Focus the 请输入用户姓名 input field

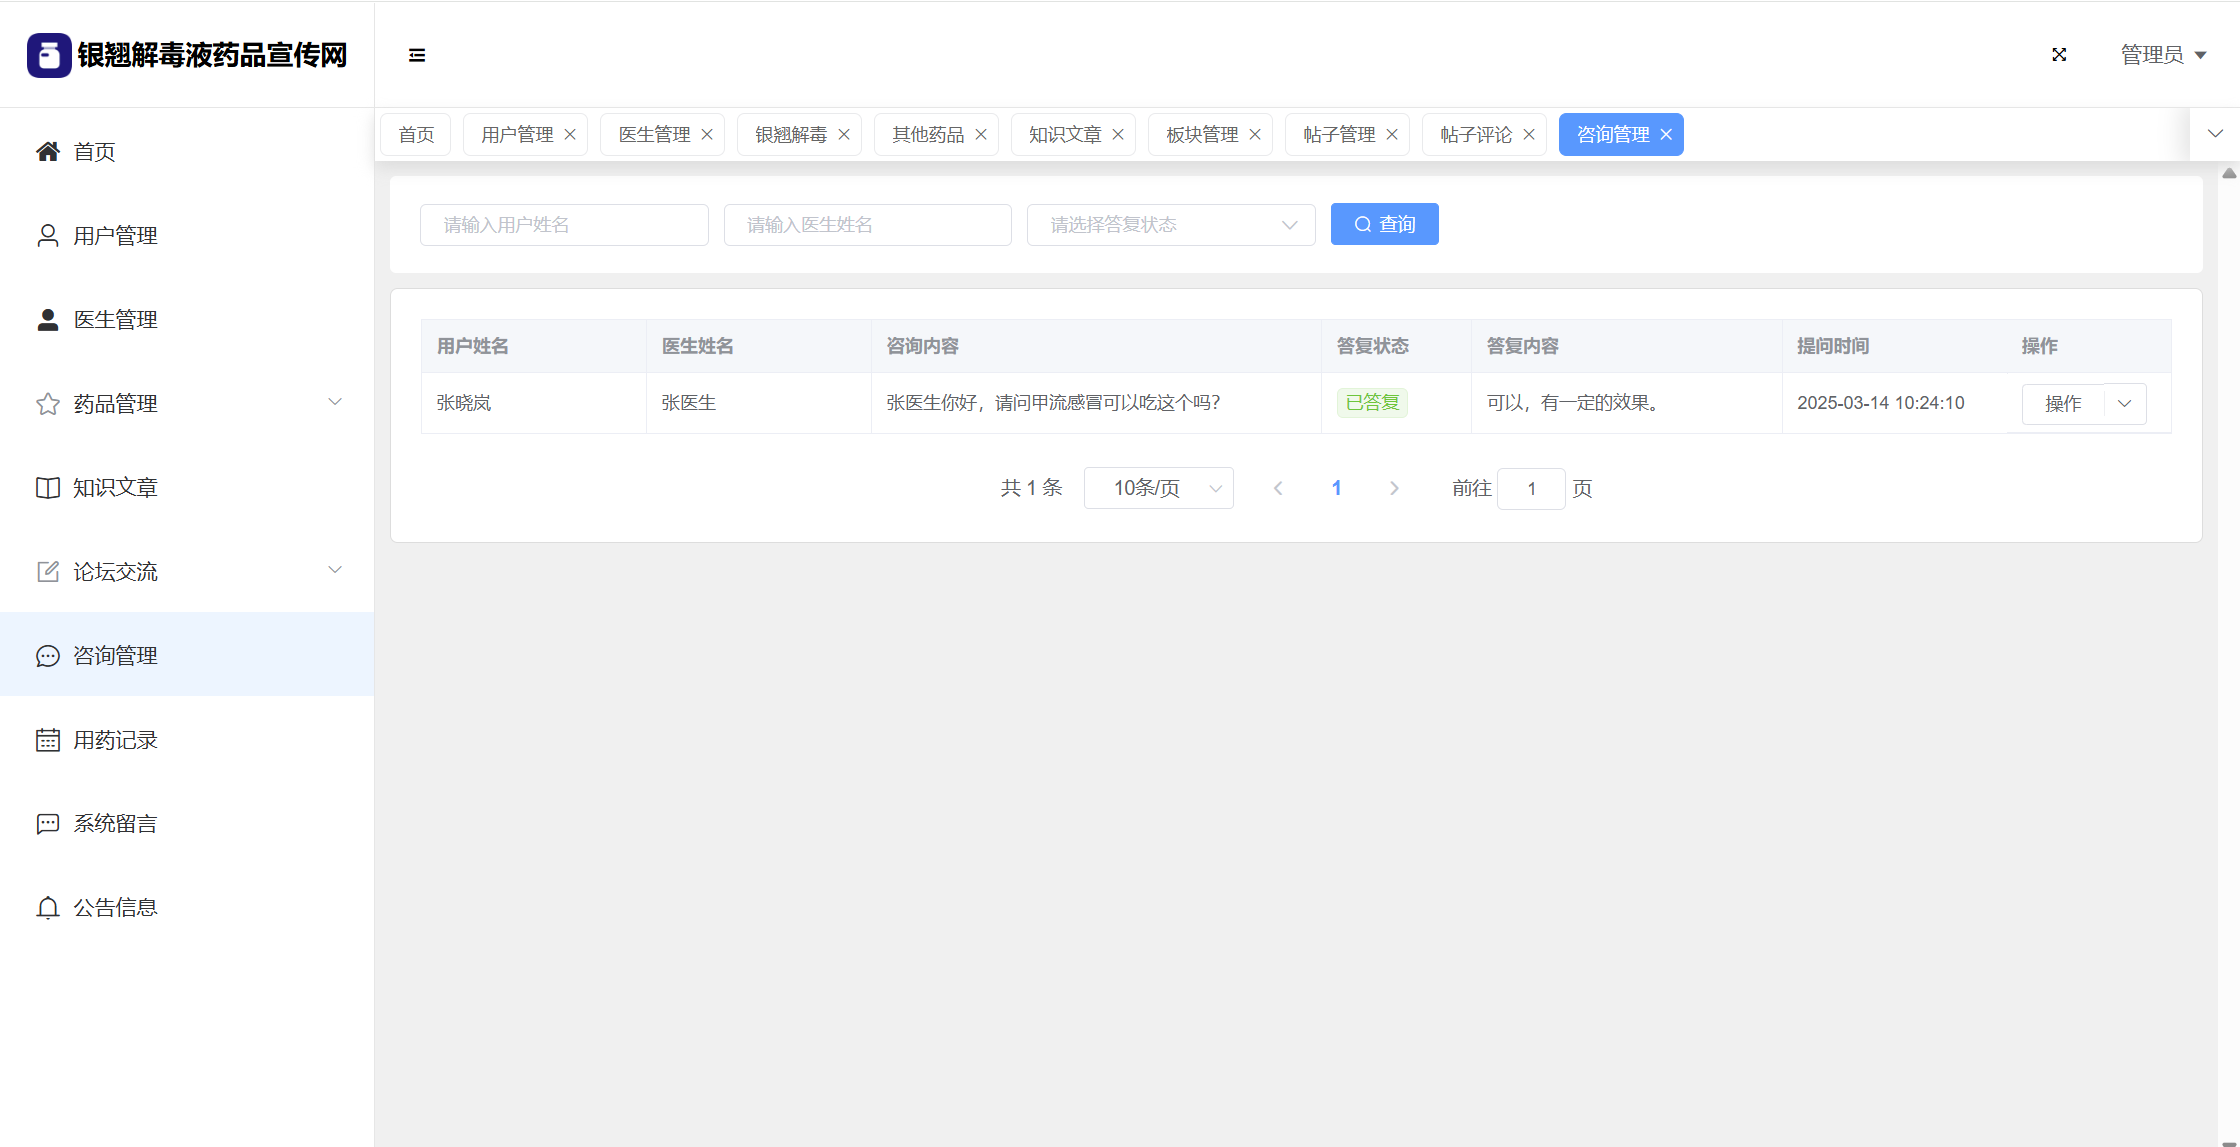564,225
